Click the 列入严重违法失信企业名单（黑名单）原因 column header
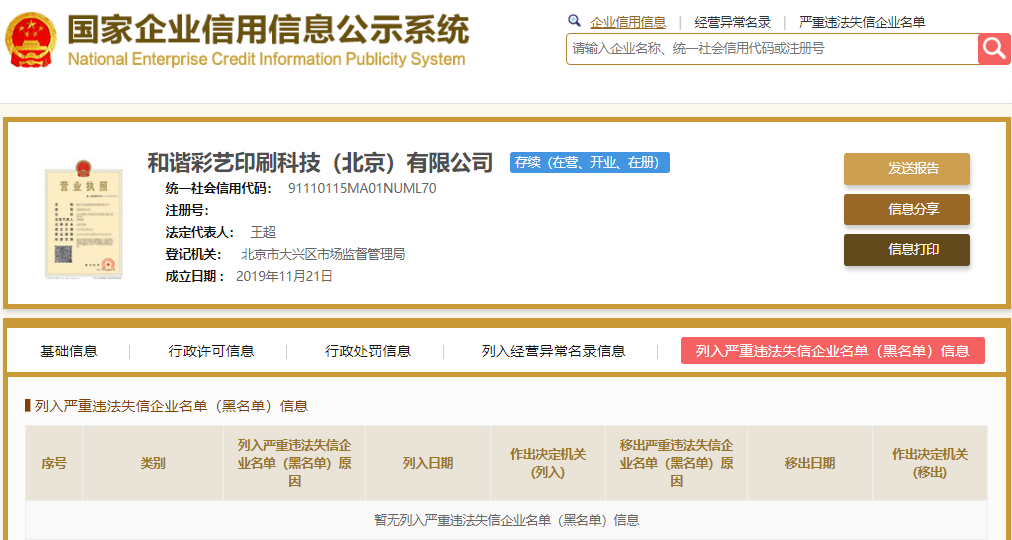 tap(294, 463)
